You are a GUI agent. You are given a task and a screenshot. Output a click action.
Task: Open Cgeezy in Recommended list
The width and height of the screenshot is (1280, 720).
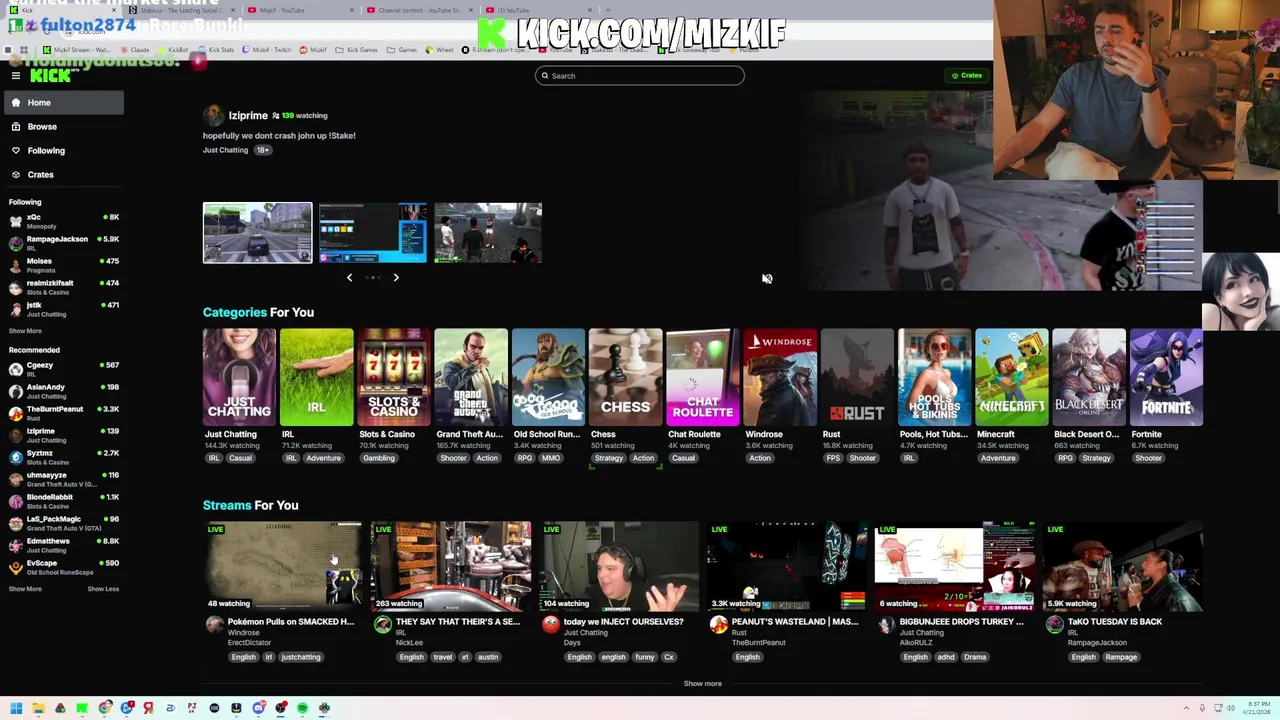(x=64, y=369)
